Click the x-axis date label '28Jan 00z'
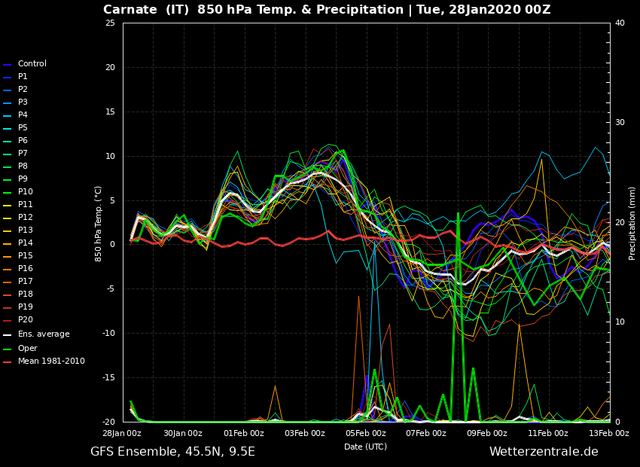The height and width of the screenshot is (467, 640). tap(123, 433)
